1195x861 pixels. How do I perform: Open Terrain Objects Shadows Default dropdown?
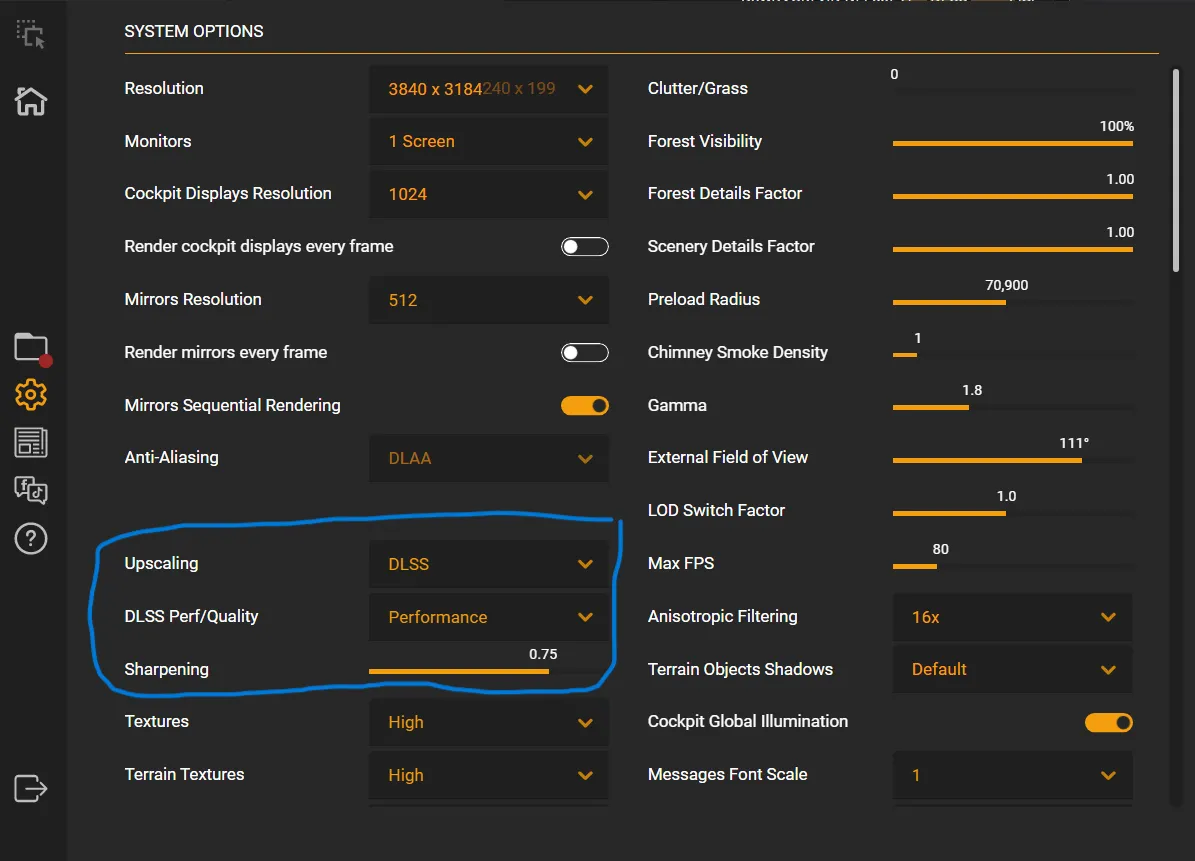coord(1012,670)
